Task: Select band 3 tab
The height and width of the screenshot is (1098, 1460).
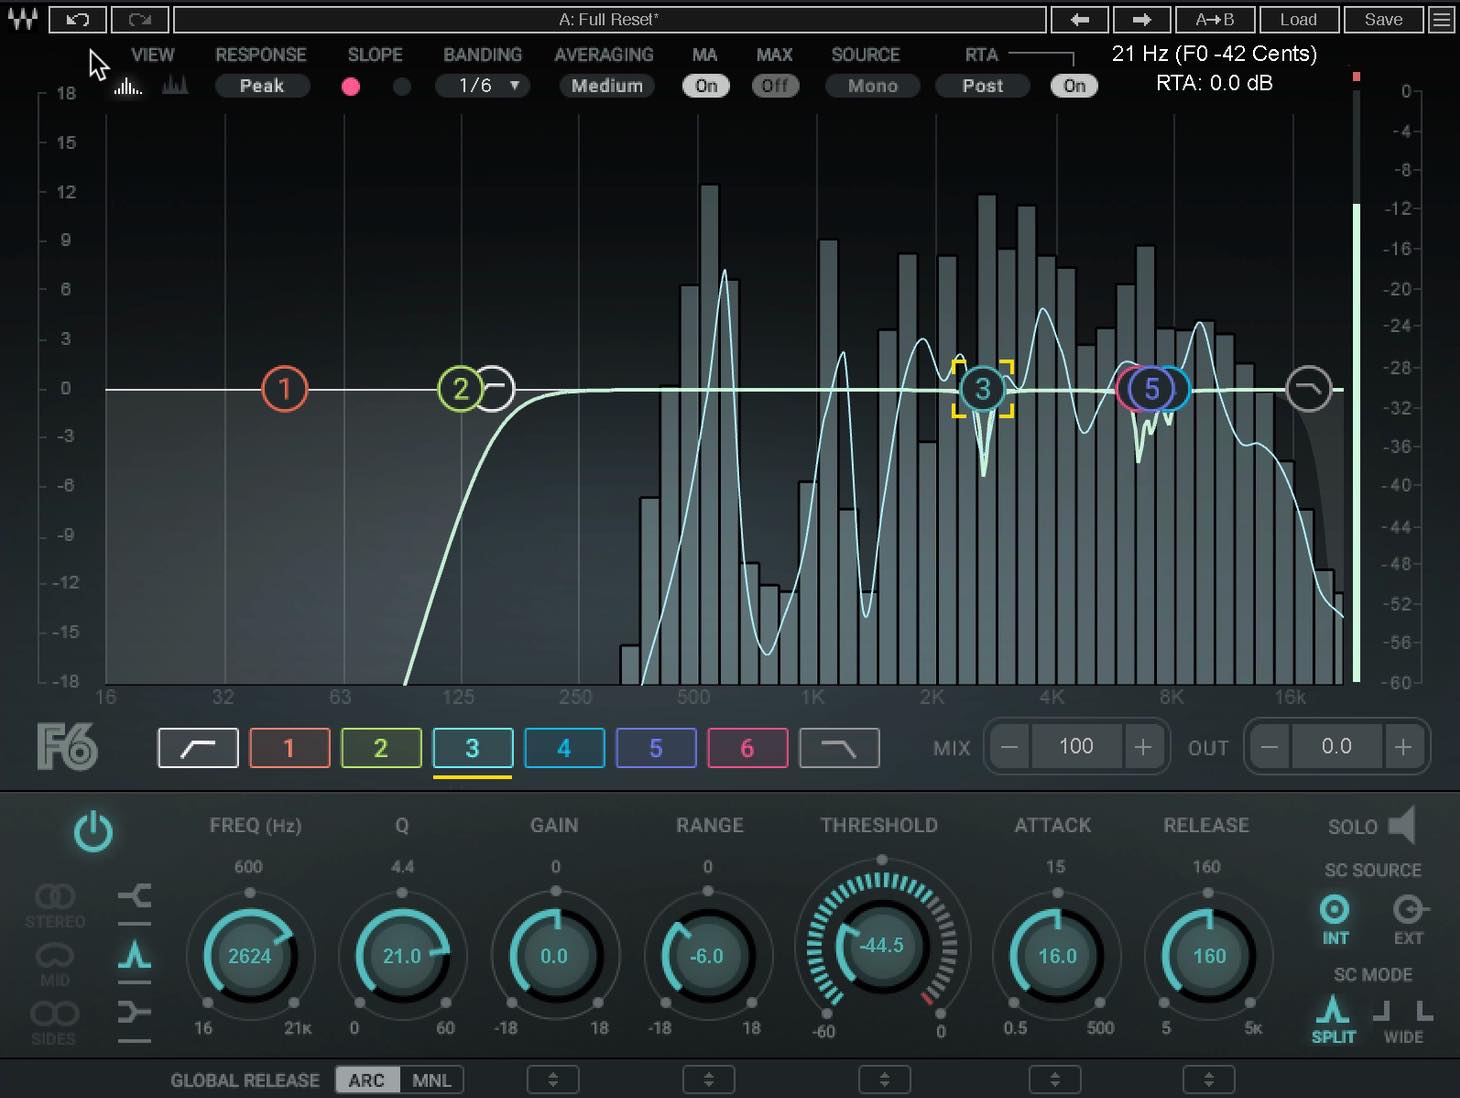Action: 473,748
